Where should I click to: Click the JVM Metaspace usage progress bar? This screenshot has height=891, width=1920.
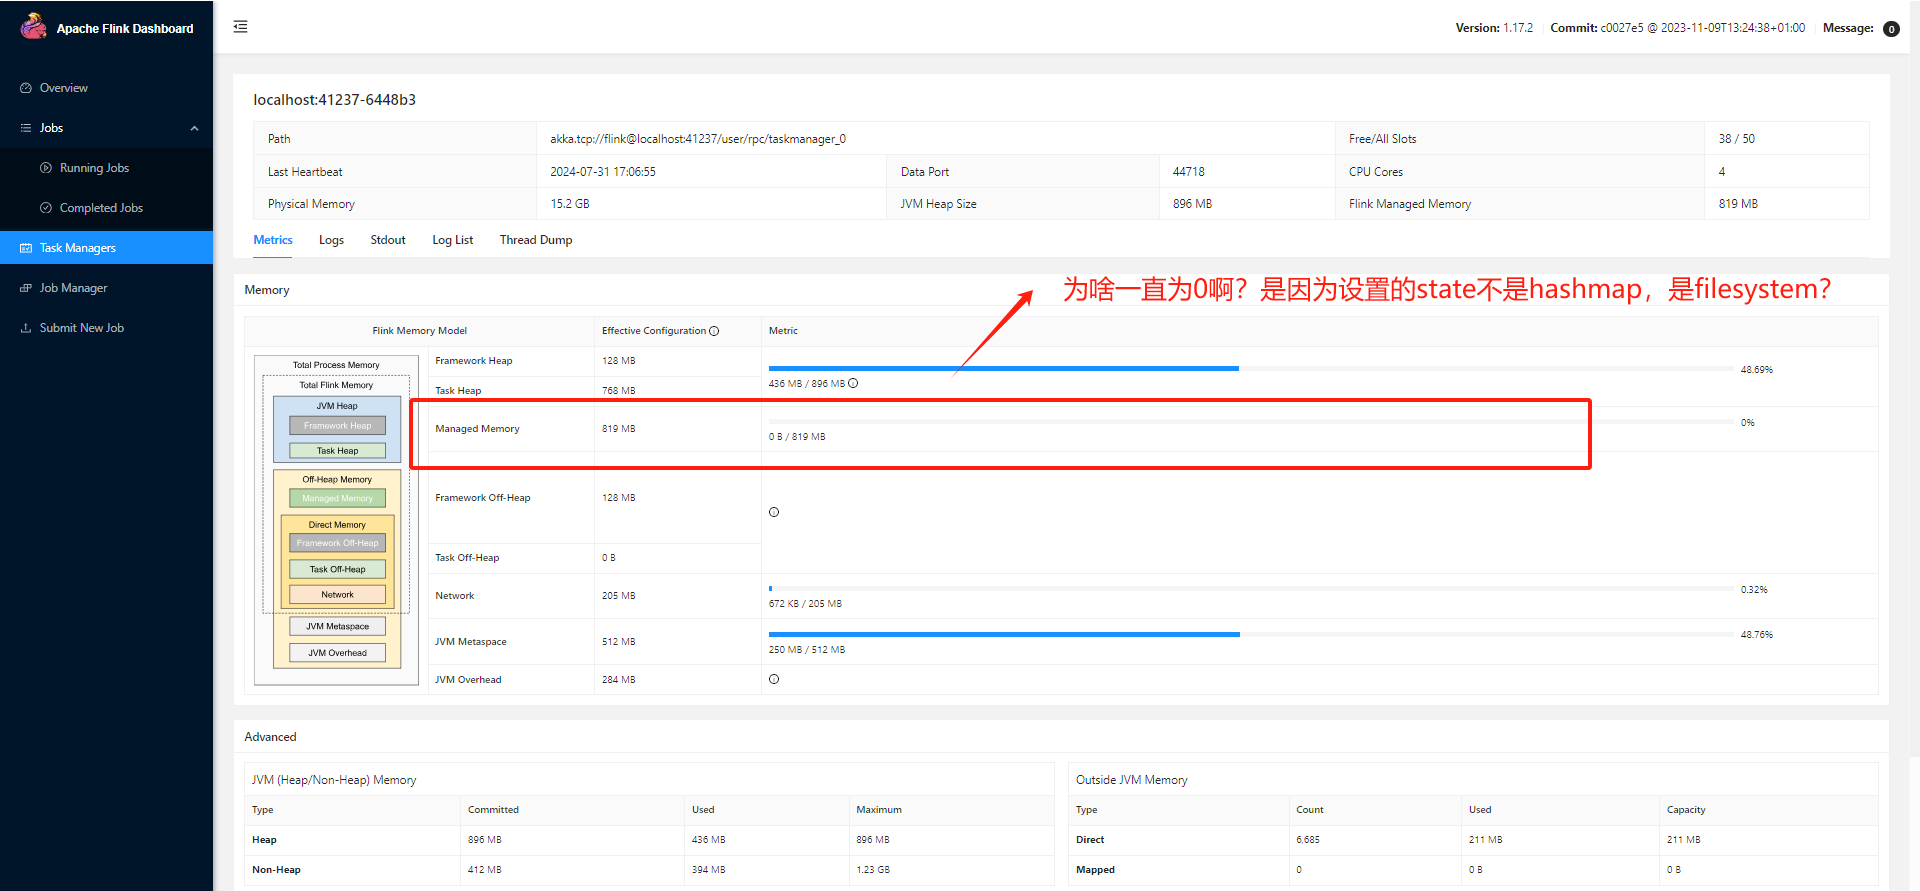tap(1250, 634)
